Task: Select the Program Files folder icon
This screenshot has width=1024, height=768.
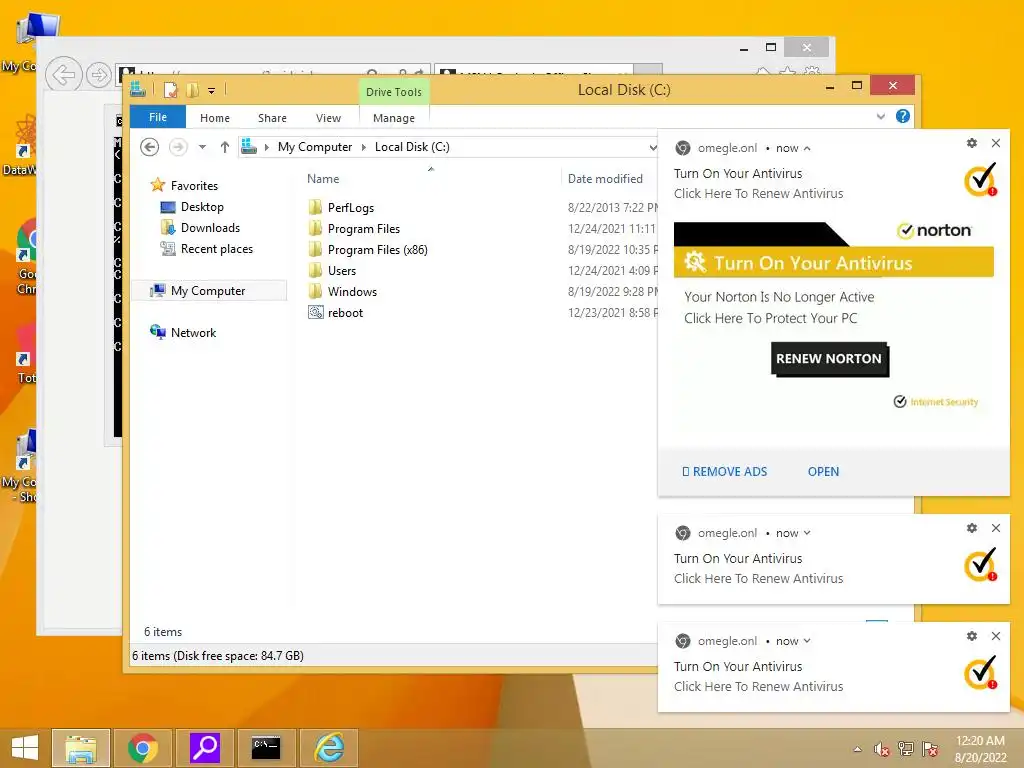Action: point(315,229)
